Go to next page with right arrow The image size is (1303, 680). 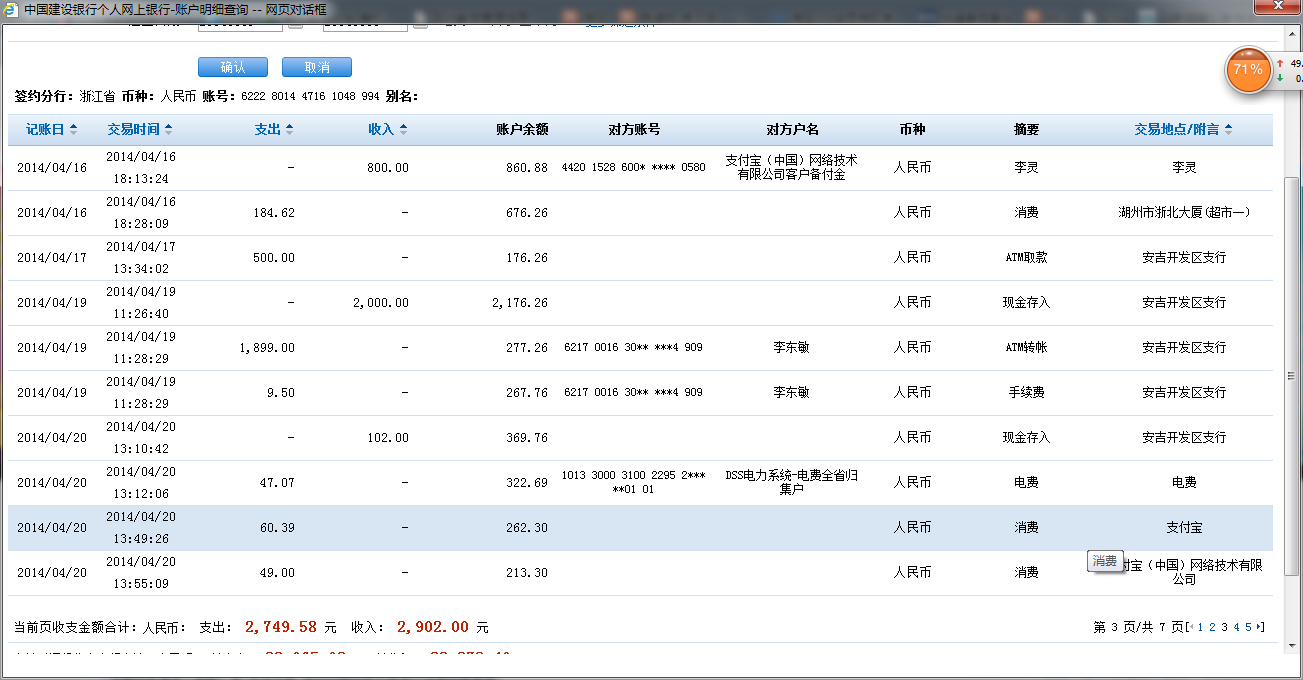pos(1260,627)
